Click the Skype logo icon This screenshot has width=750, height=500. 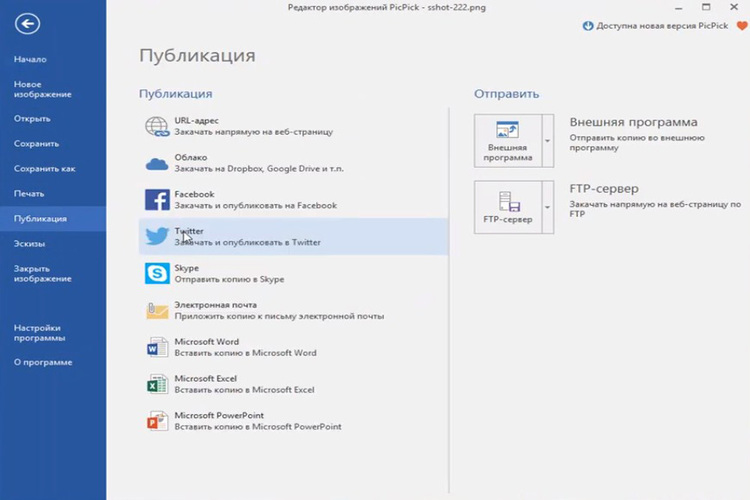tap(157, 273)
